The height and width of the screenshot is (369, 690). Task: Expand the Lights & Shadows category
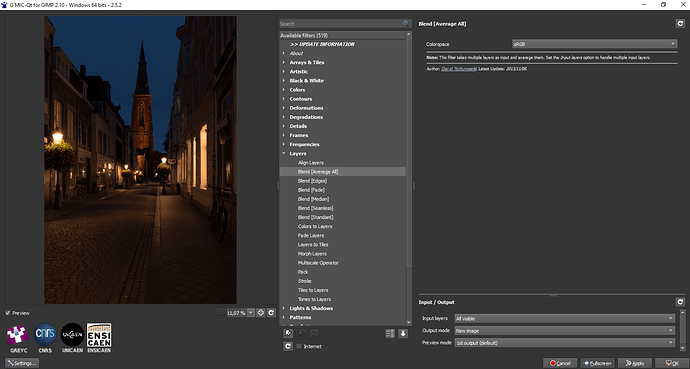[x=284, y=308]
